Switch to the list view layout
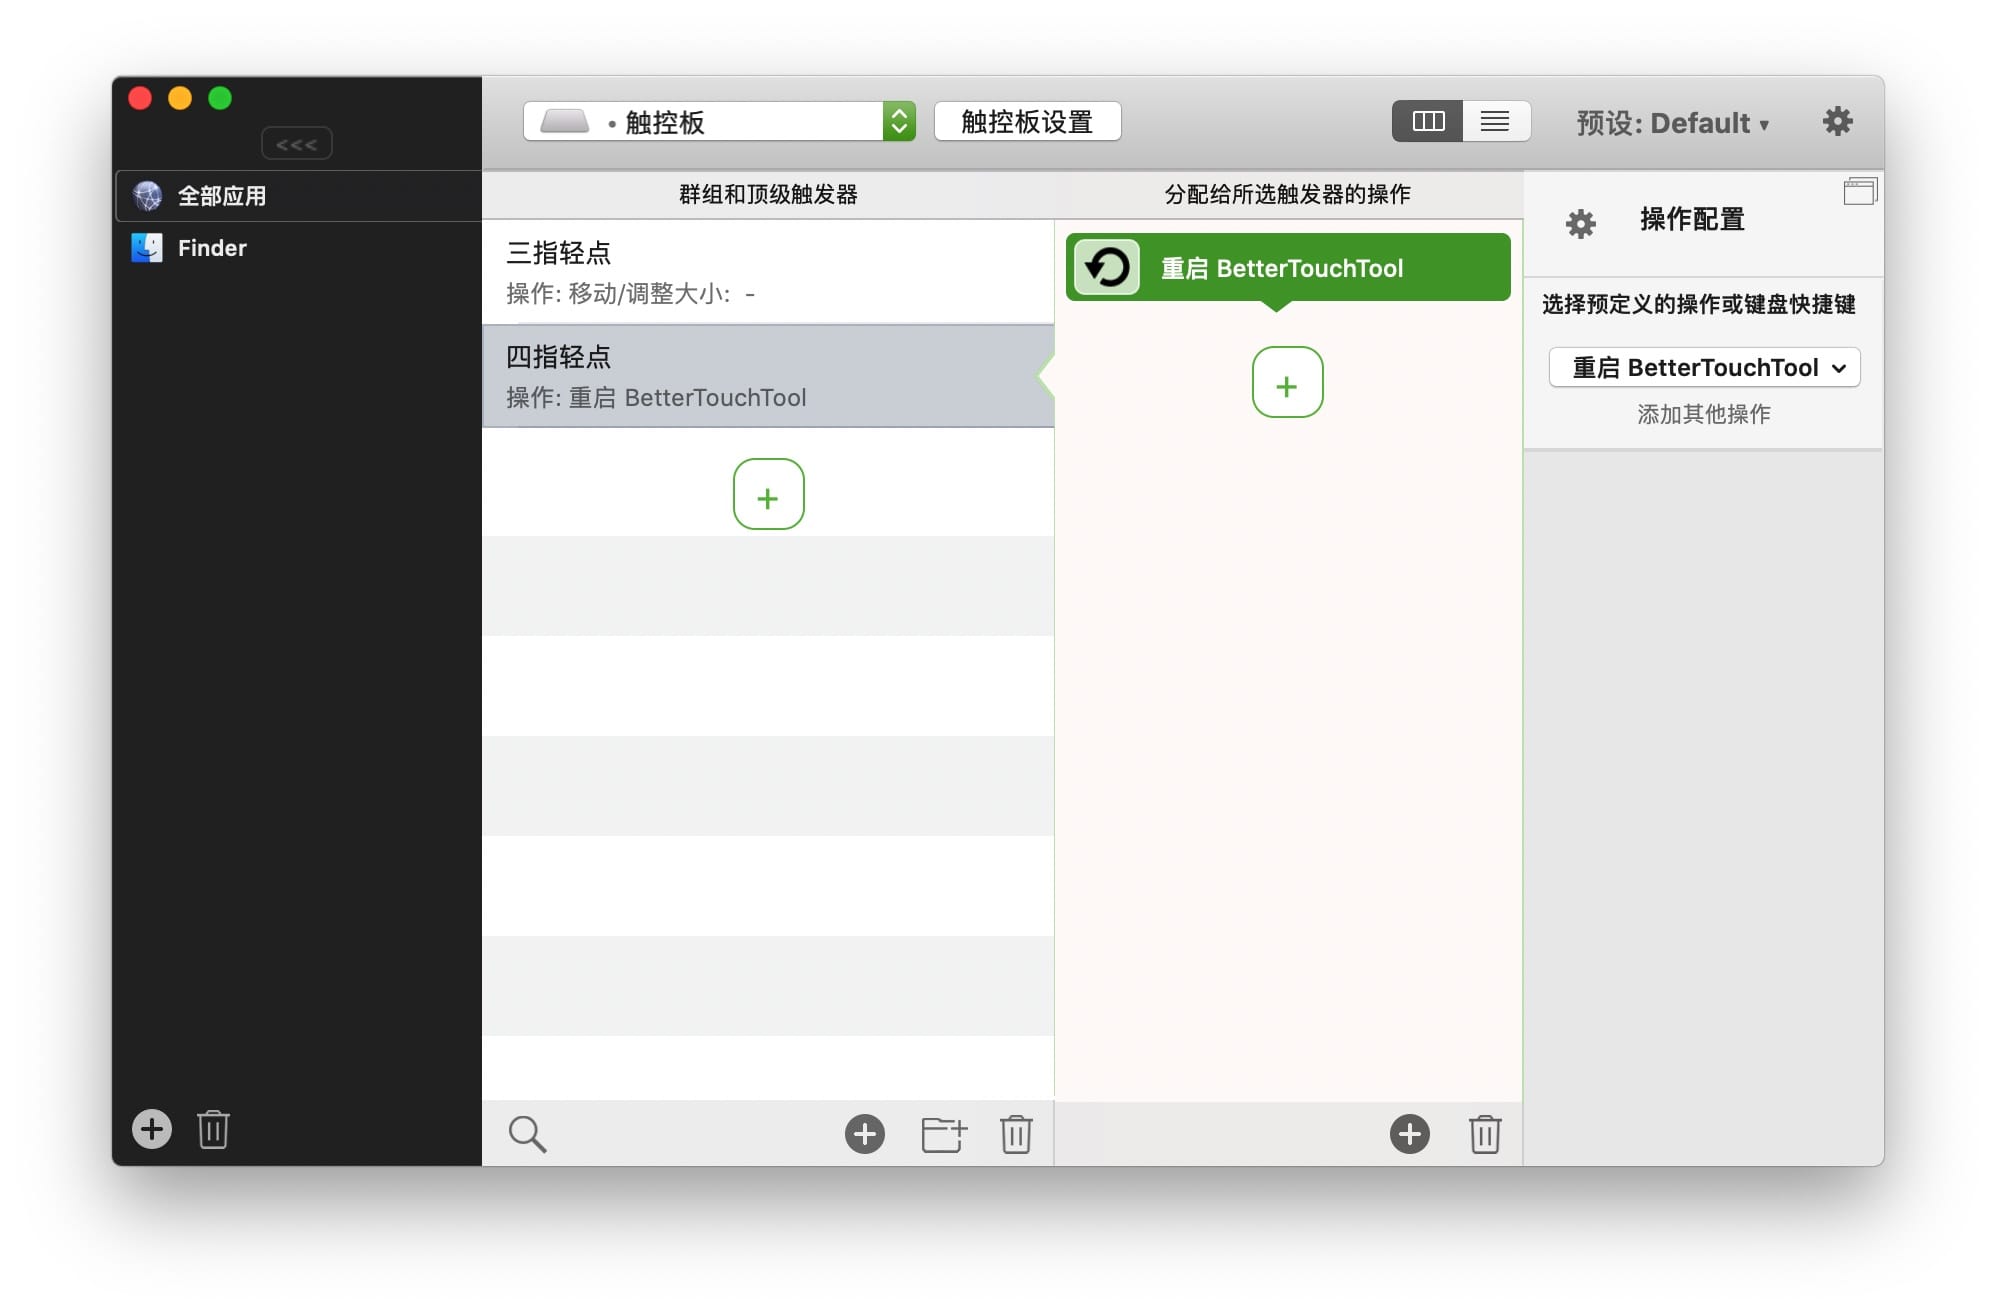 1495,122
